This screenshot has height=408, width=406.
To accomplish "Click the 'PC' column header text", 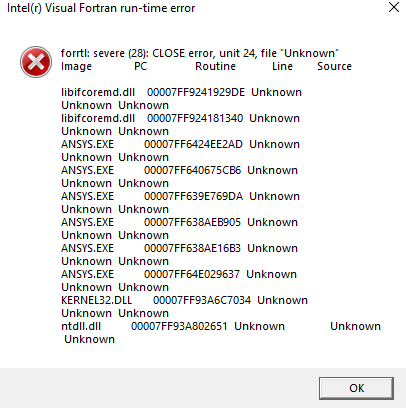I will pyautogui.click(x=141, y=66).
